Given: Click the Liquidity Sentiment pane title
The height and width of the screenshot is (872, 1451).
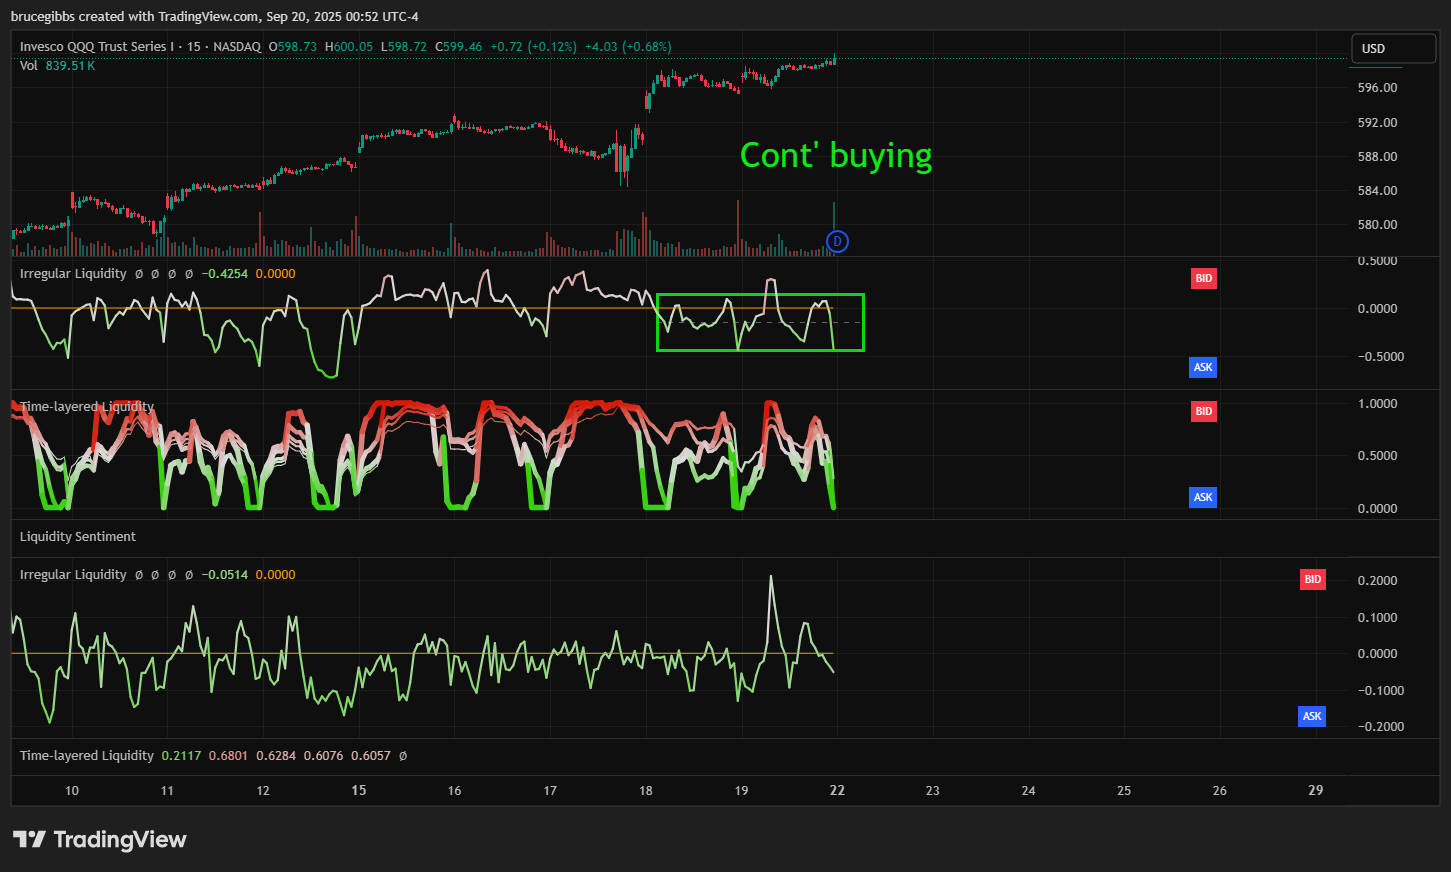Looking at the screenshot, I should point(78,536).
